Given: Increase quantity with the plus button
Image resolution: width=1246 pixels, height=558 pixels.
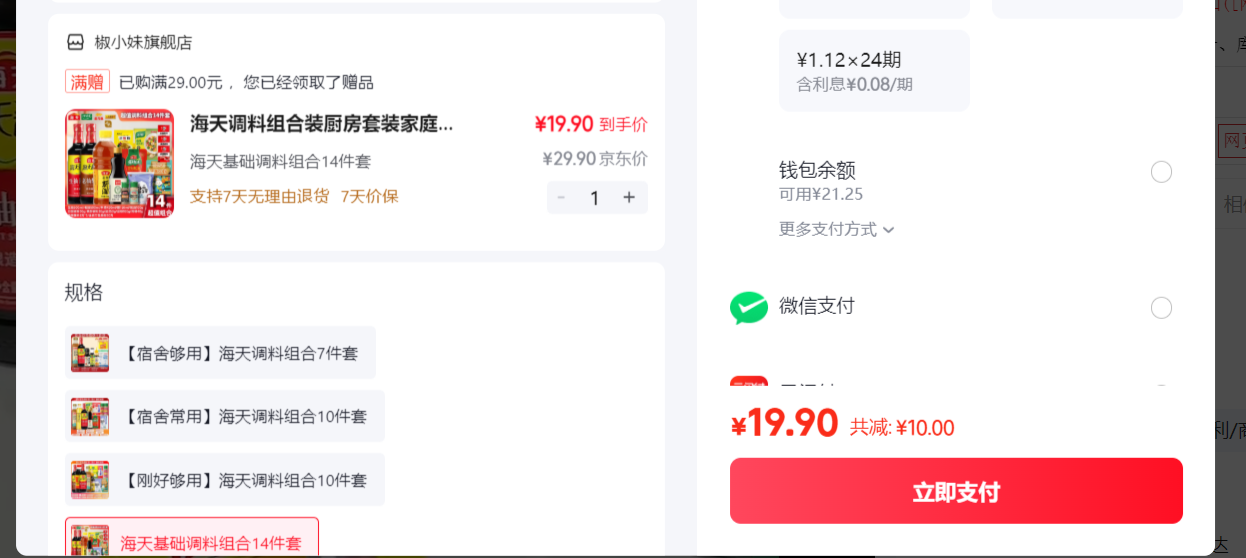Looking at the screenshot, I should point(629,197).
